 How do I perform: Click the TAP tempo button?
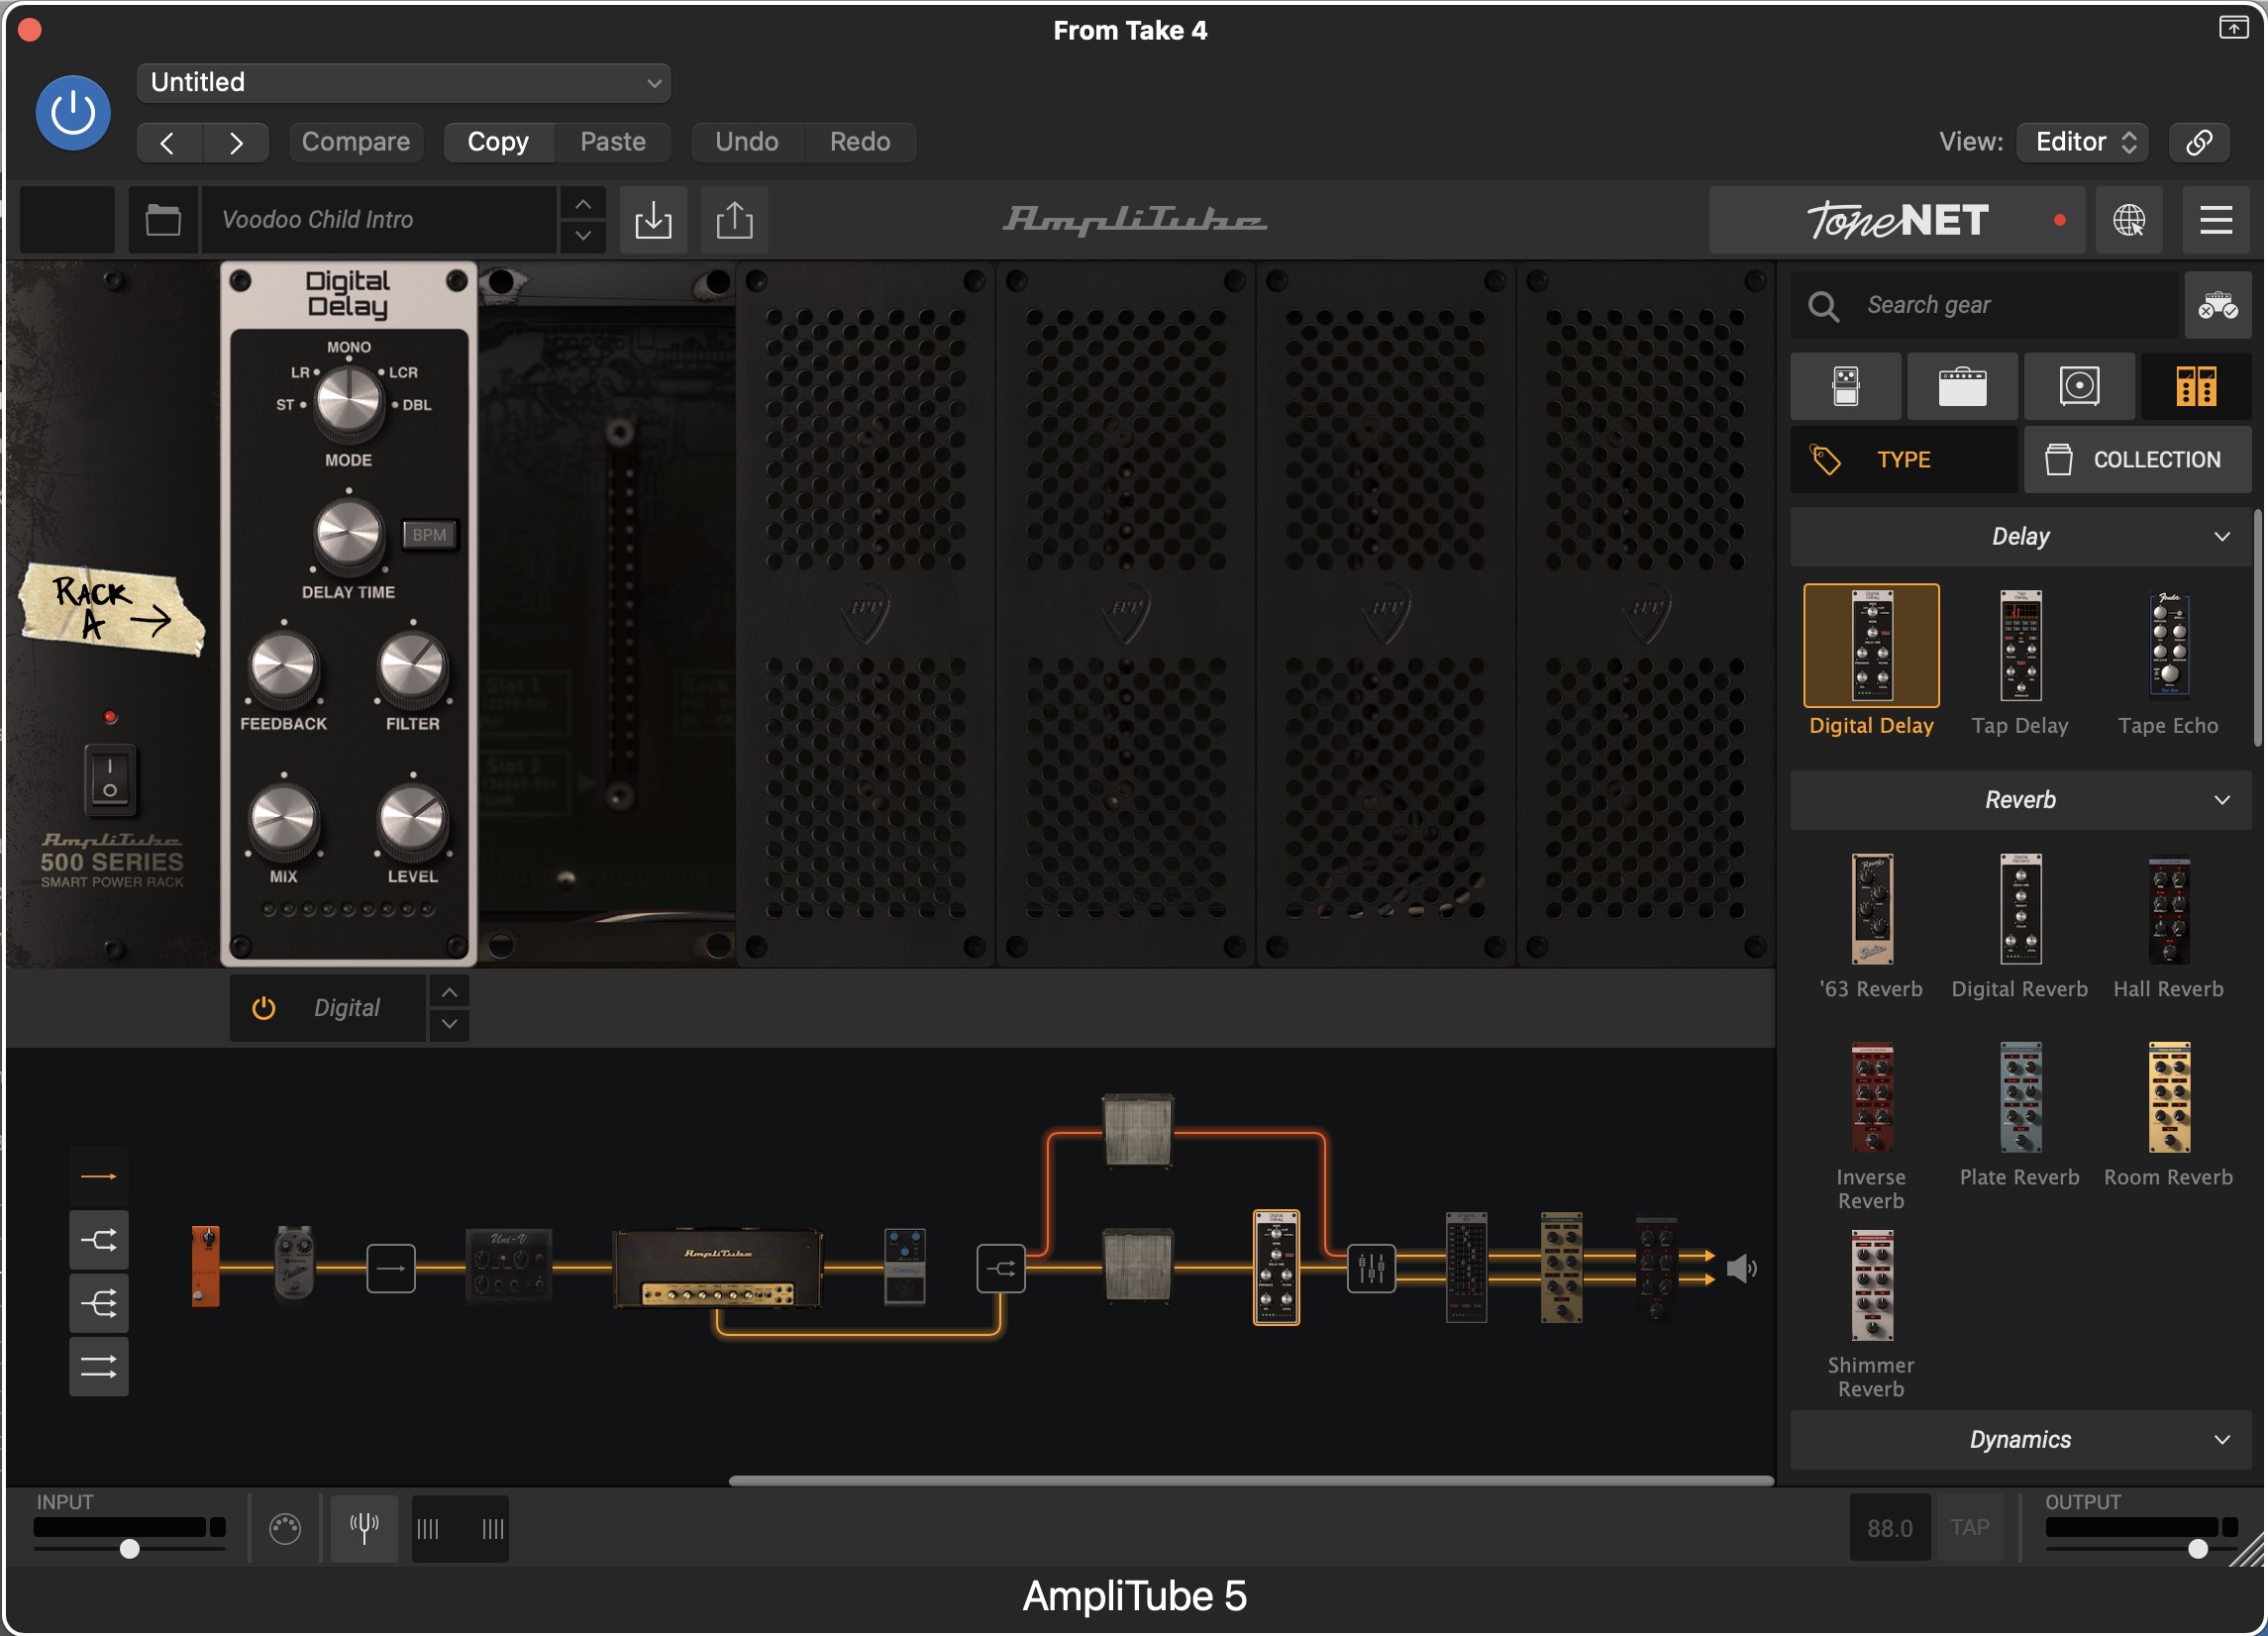pyautogui.click(x=1969, y=1528)
